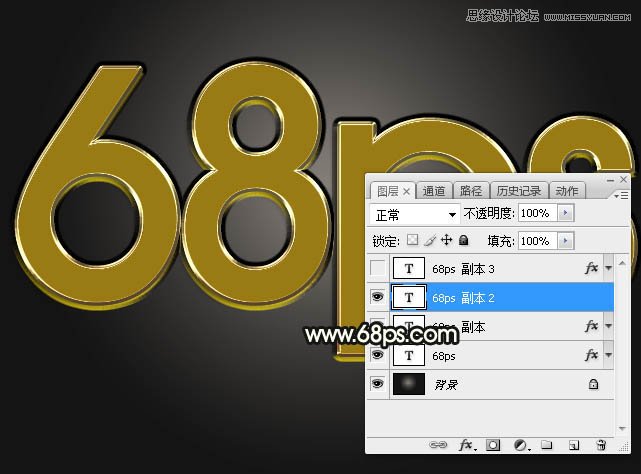The height and width of the screenshot is (474, 641).
Task: Create a new layer
Action: (574, 445)
